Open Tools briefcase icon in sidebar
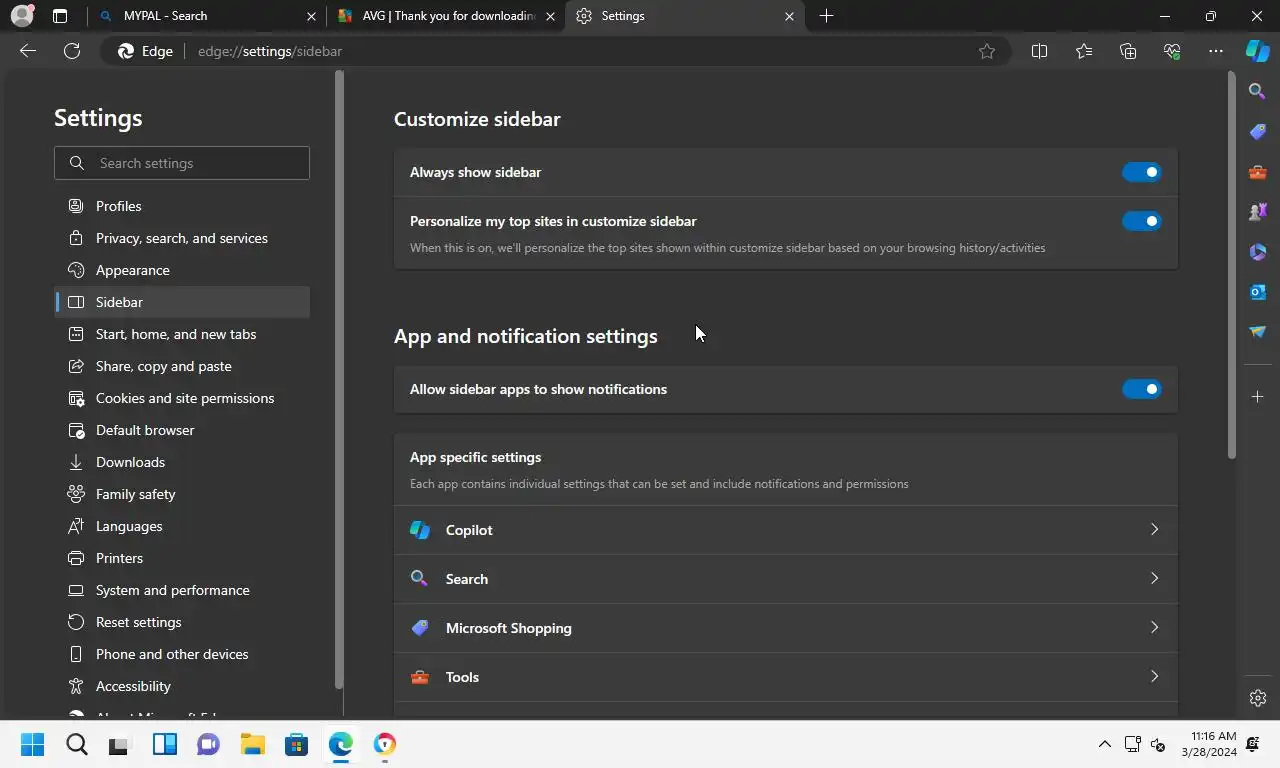 coord(1258,171)
